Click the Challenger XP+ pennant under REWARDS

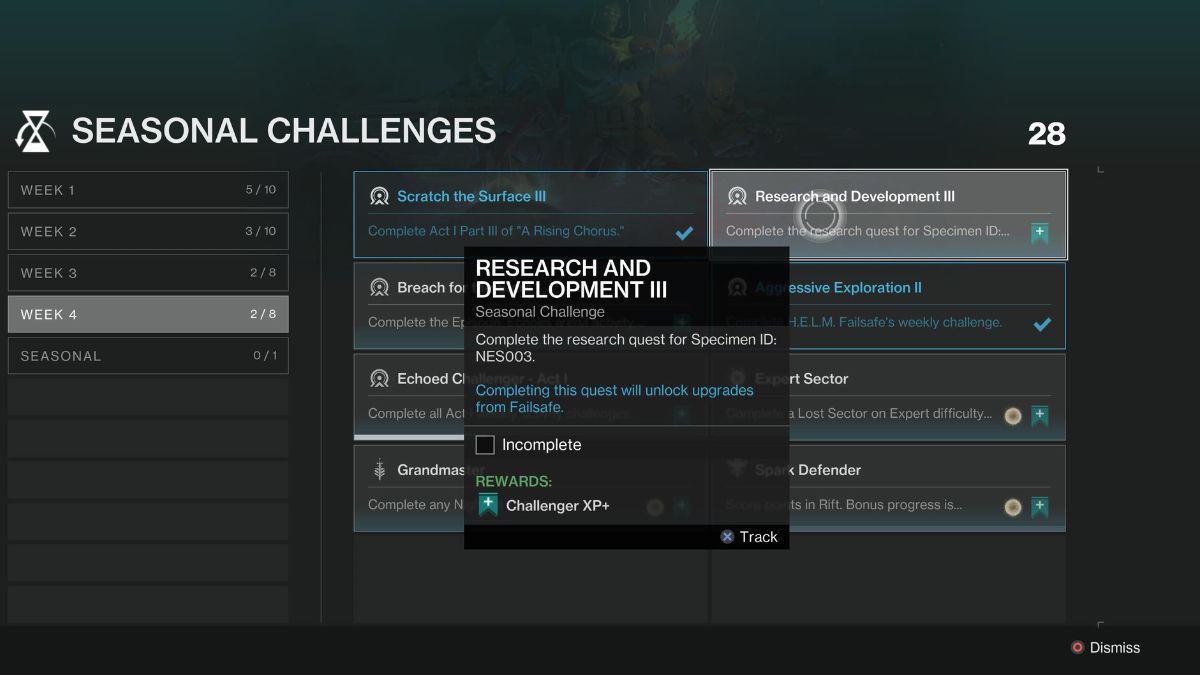point(489,505)
